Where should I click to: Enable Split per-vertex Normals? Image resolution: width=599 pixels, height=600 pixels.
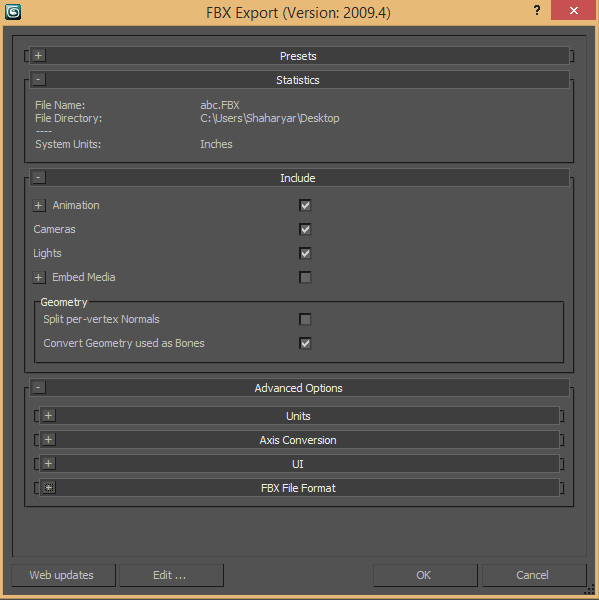(x=305, y=319)
